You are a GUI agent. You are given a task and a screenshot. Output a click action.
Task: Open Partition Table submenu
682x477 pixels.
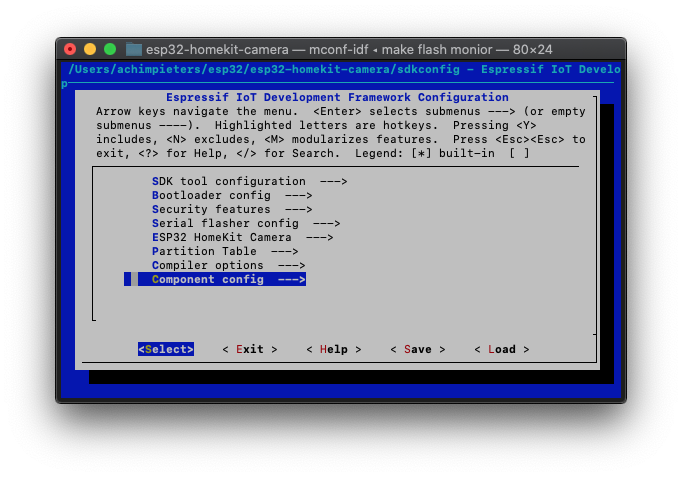[225, 251]
